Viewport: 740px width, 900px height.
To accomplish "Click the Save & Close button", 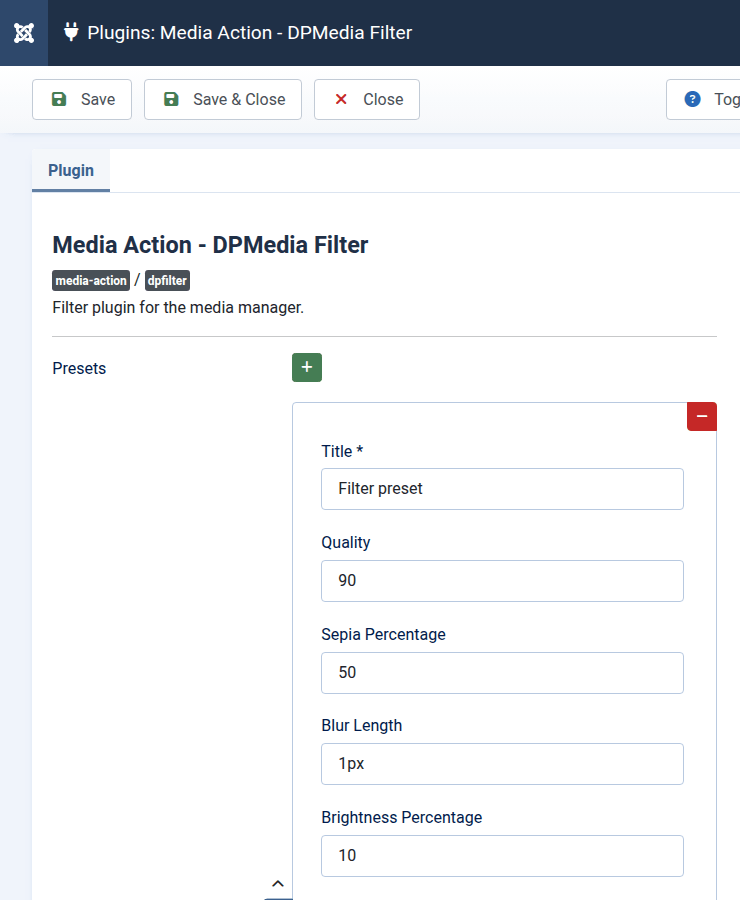I will tap(223, 99).
